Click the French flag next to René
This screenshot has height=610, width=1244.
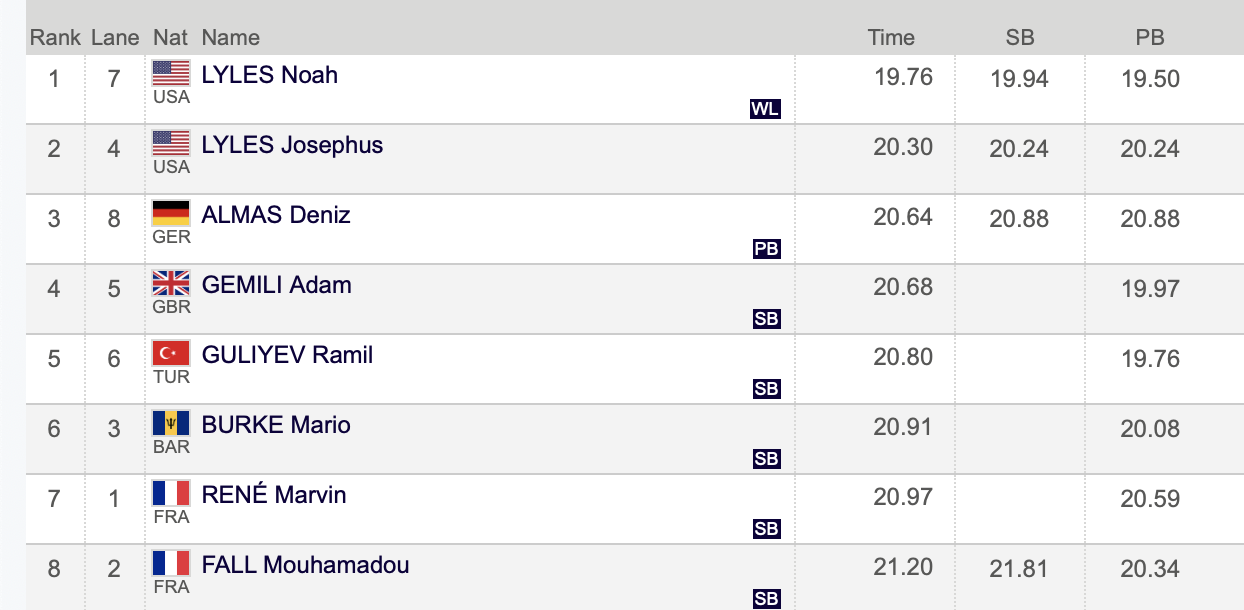pyautogui.click(x=170, y=492)
